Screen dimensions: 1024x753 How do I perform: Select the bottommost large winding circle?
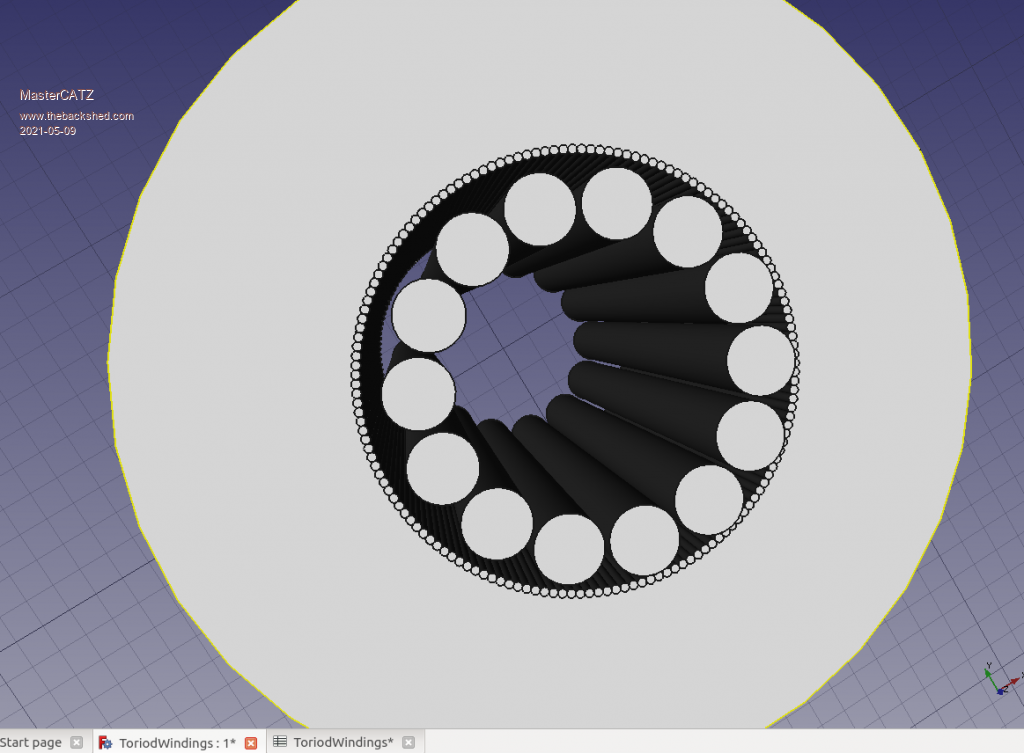click(x=569, y=549)
